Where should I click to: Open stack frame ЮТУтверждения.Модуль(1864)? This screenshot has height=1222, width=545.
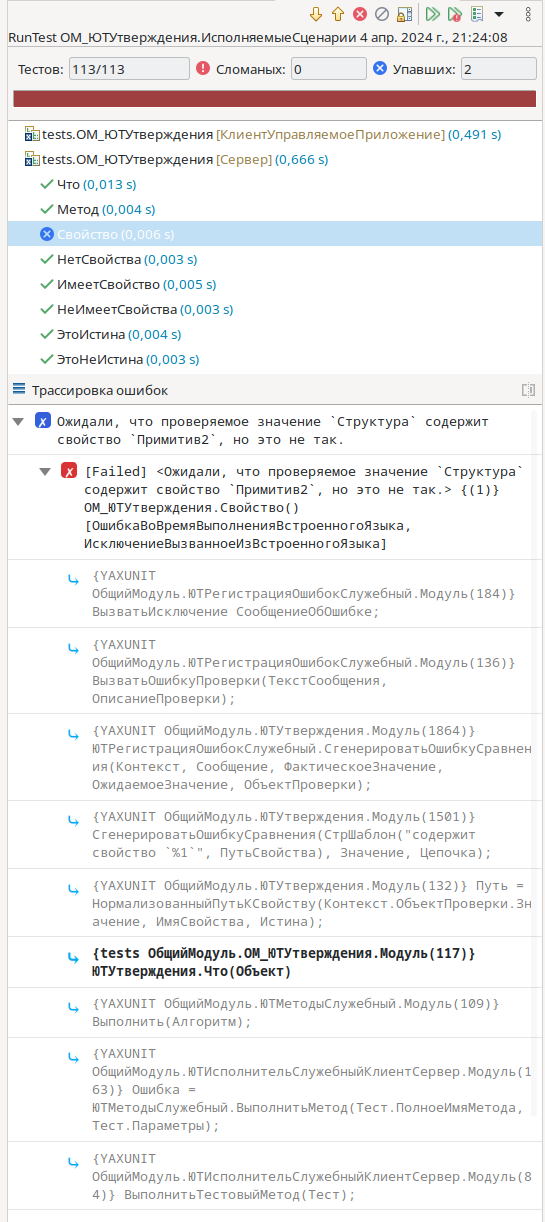(312, 759)
